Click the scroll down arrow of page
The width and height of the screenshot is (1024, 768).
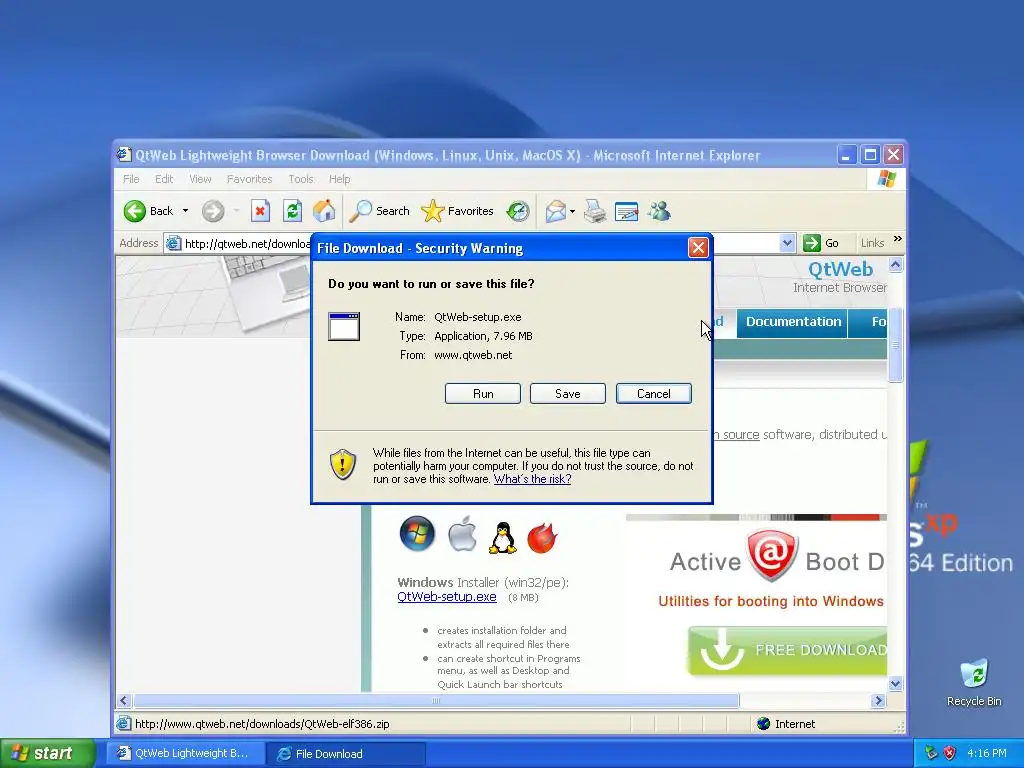[x=895, y=684]
